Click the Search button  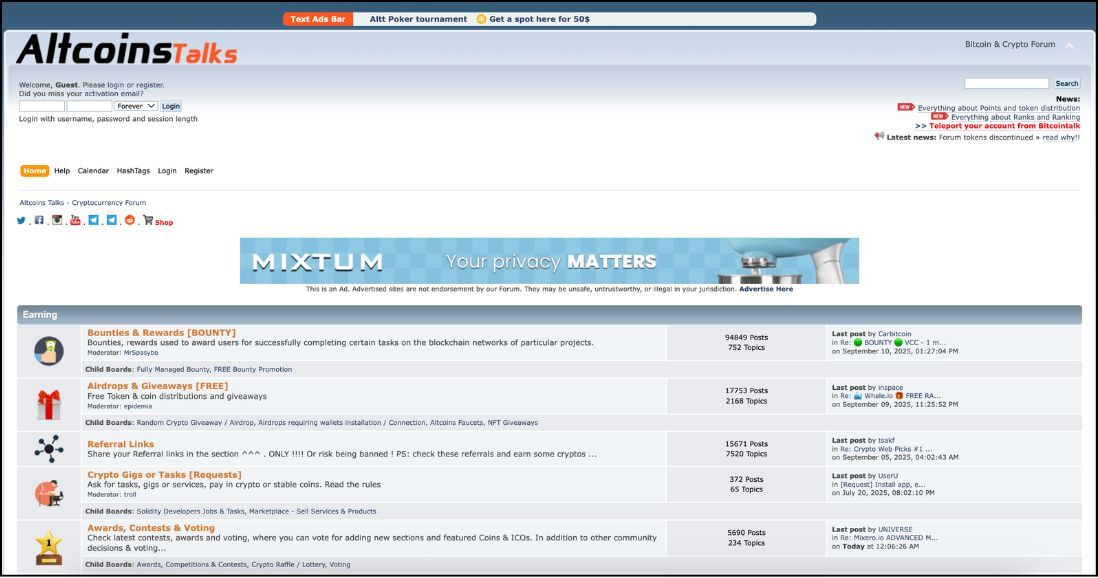pos(1066,83)
